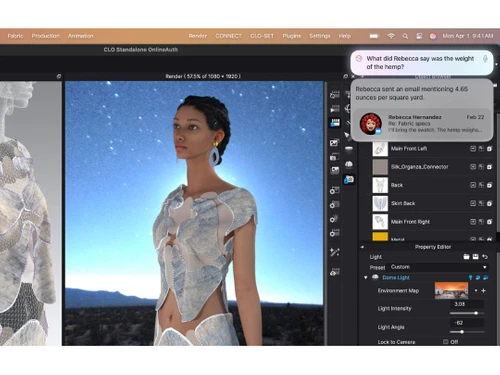This screenshot has height=375, width=500.
Task: Select the Silk_Organza_Connector color swatch
Action: [x=380, y=167]
